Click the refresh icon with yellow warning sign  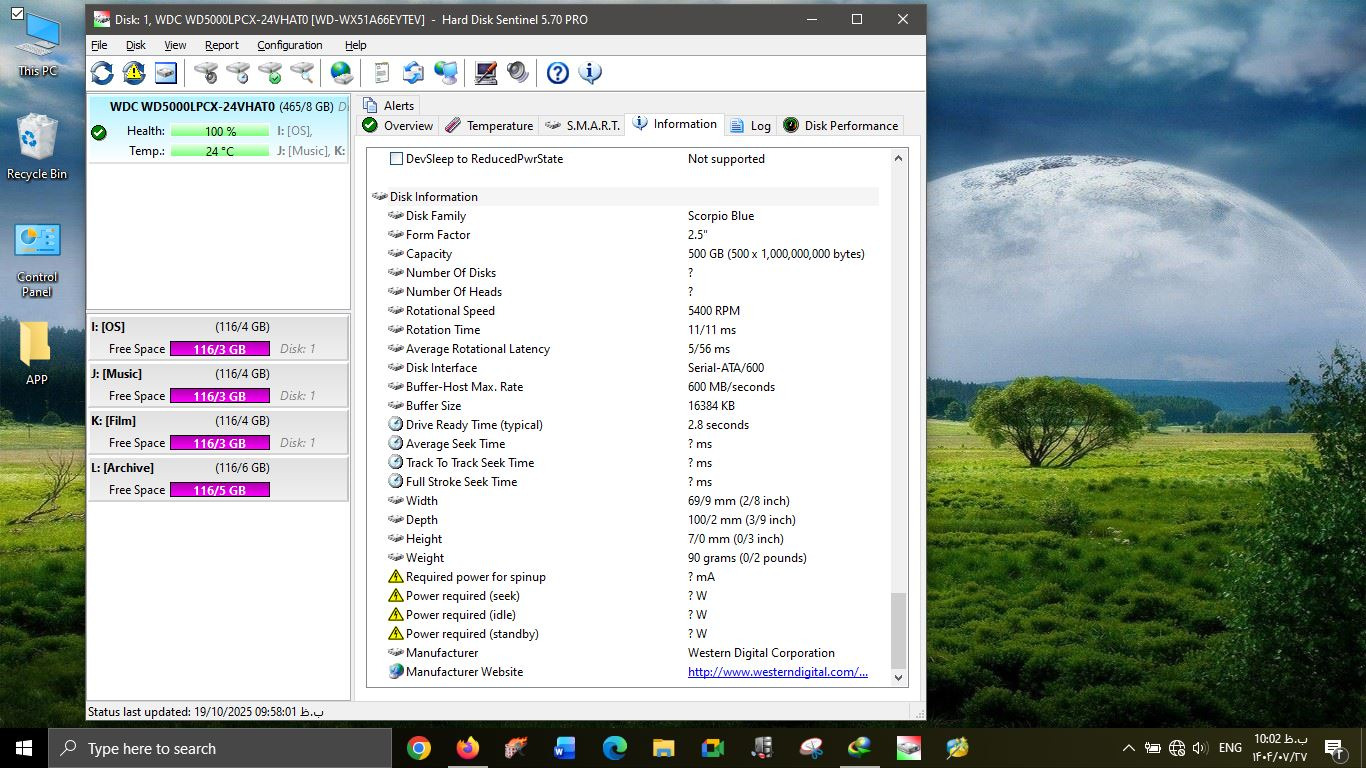pyautogui.click(x=134, y=73)
